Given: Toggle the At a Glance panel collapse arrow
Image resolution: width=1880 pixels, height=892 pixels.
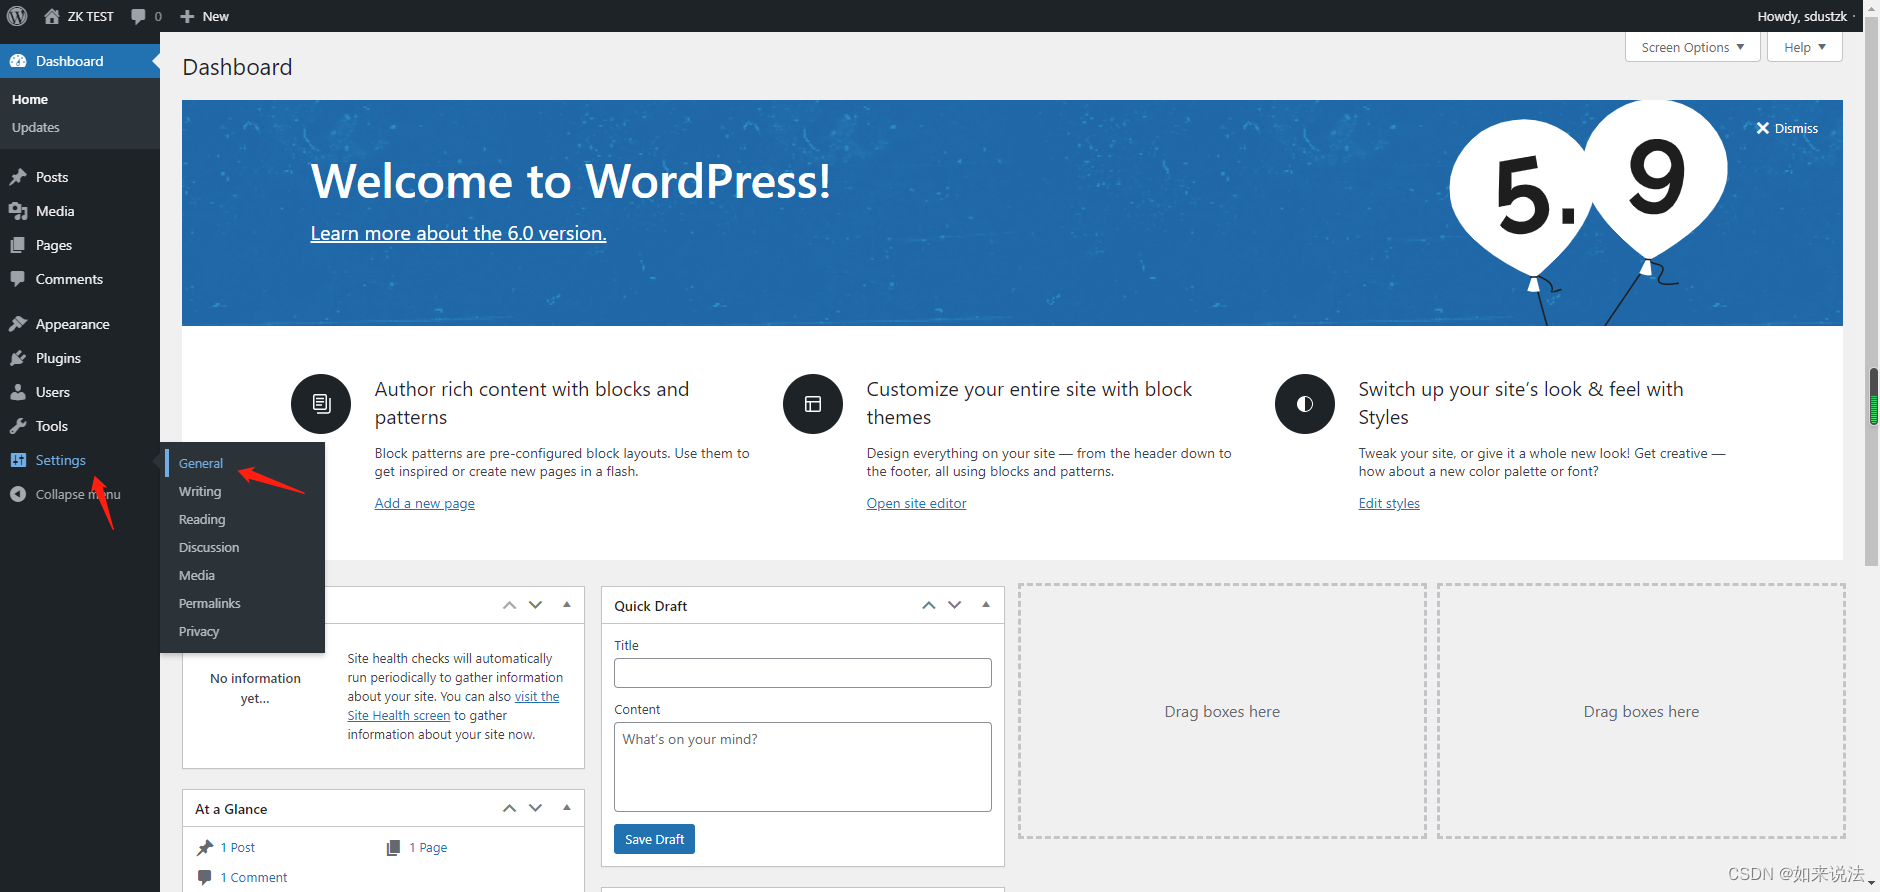Looking at the screenshot, I should tap(567, 808).
